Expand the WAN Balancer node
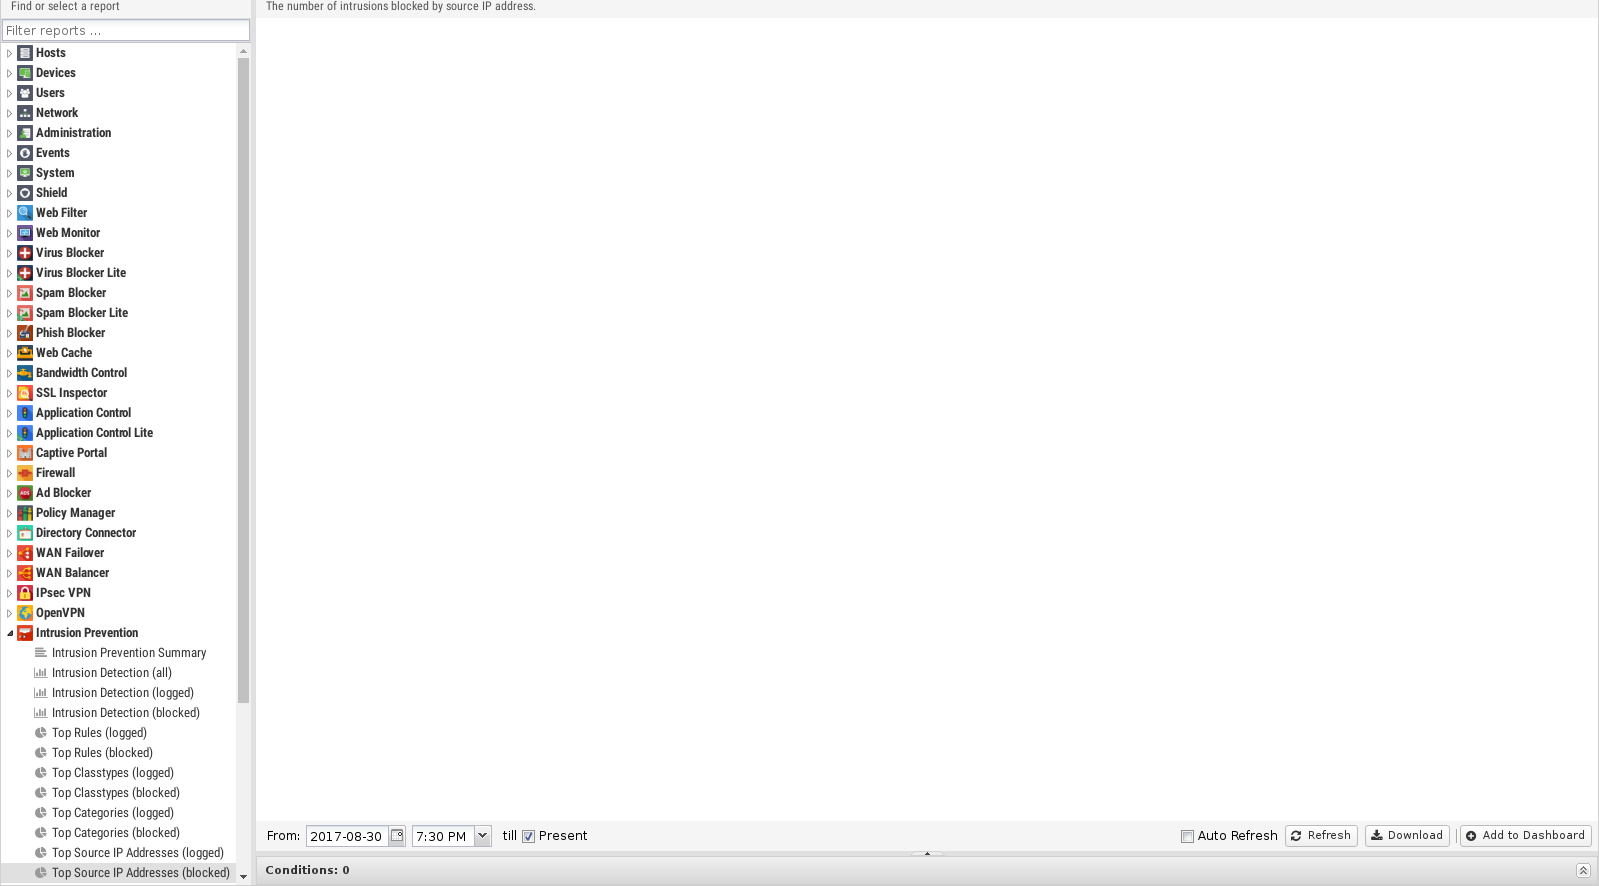The height and width of the screenshot is (886, 1599). 9,573
